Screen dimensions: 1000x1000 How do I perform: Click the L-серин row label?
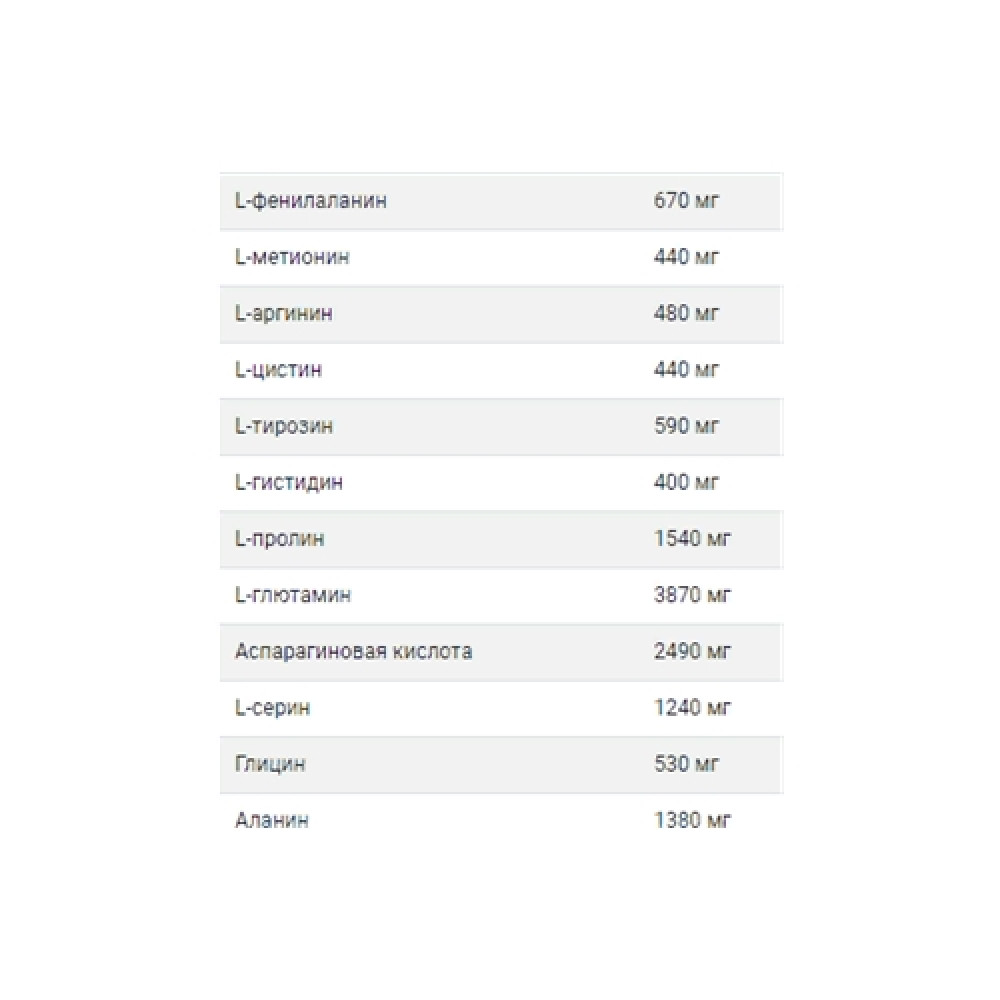pos(272,708)
